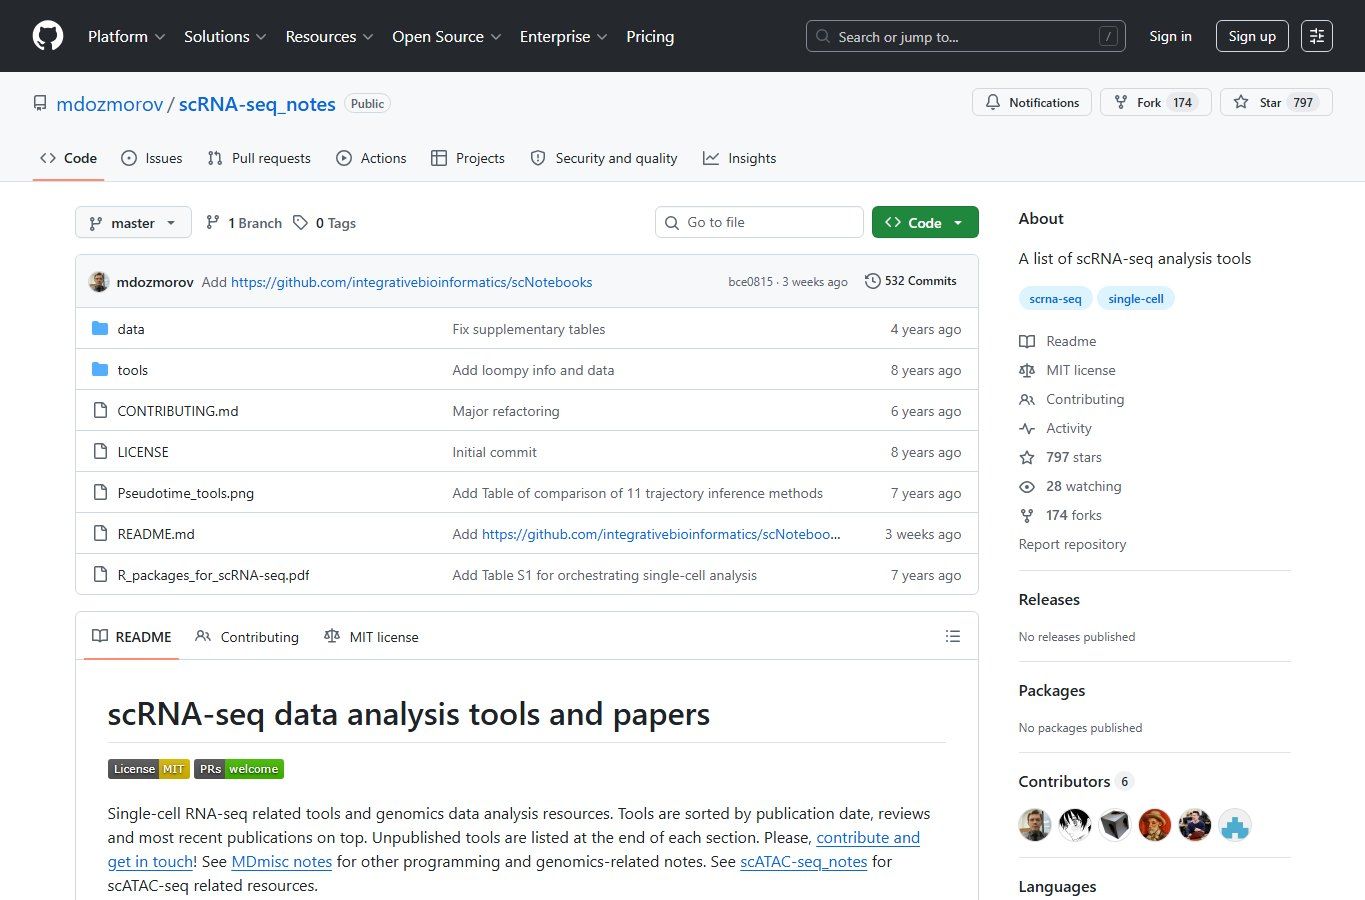
Task: Select the Contributing tab in README panel
Action: tap(247, 637)
